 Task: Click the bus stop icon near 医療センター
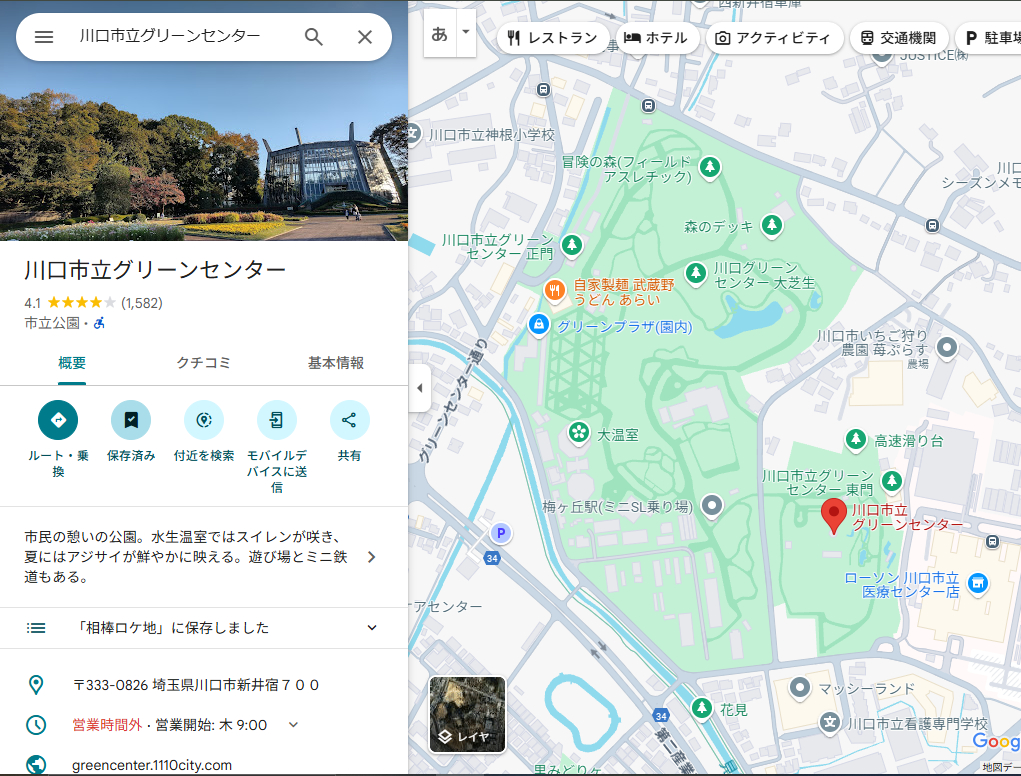(992, 541)
